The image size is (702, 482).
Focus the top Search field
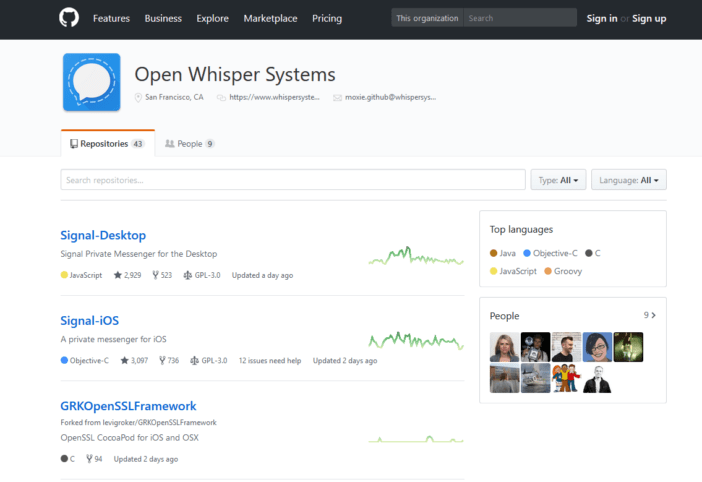pos(520,18)
